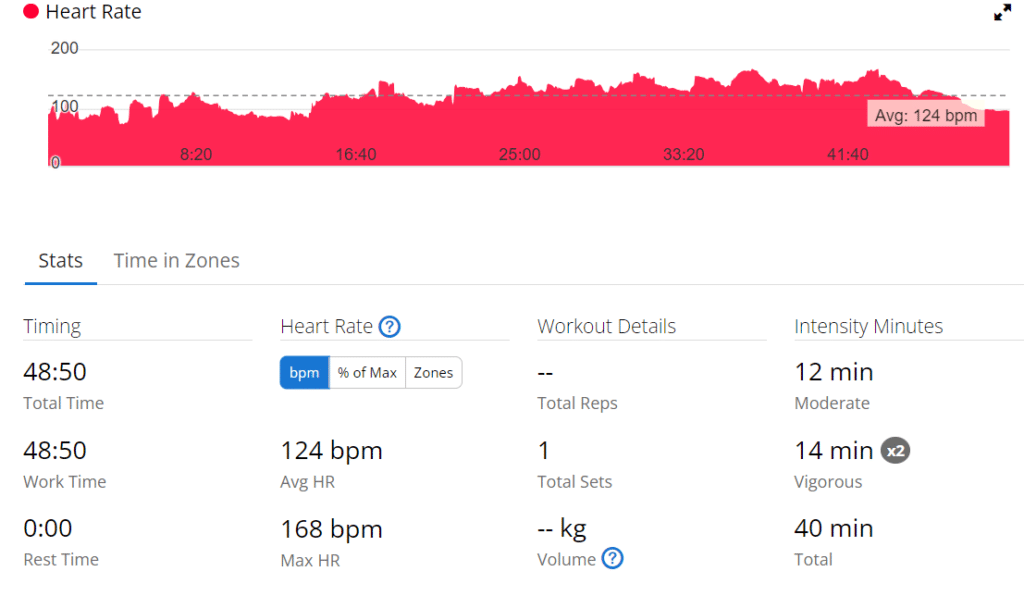
Task: Select the bpm display toggle
Action: point(304,373)
